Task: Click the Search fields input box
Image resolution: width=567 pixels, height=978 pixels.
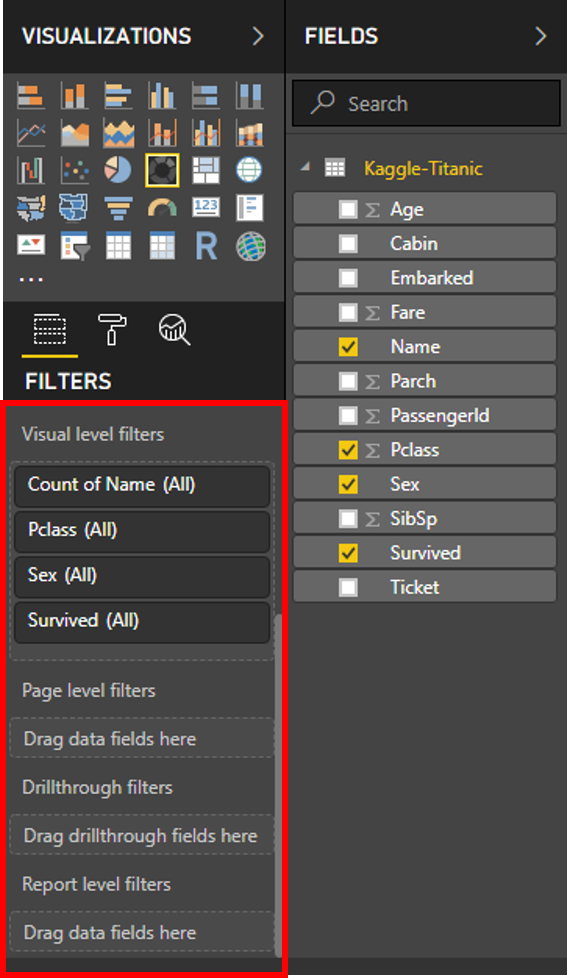Action: (x=427, y=104)
